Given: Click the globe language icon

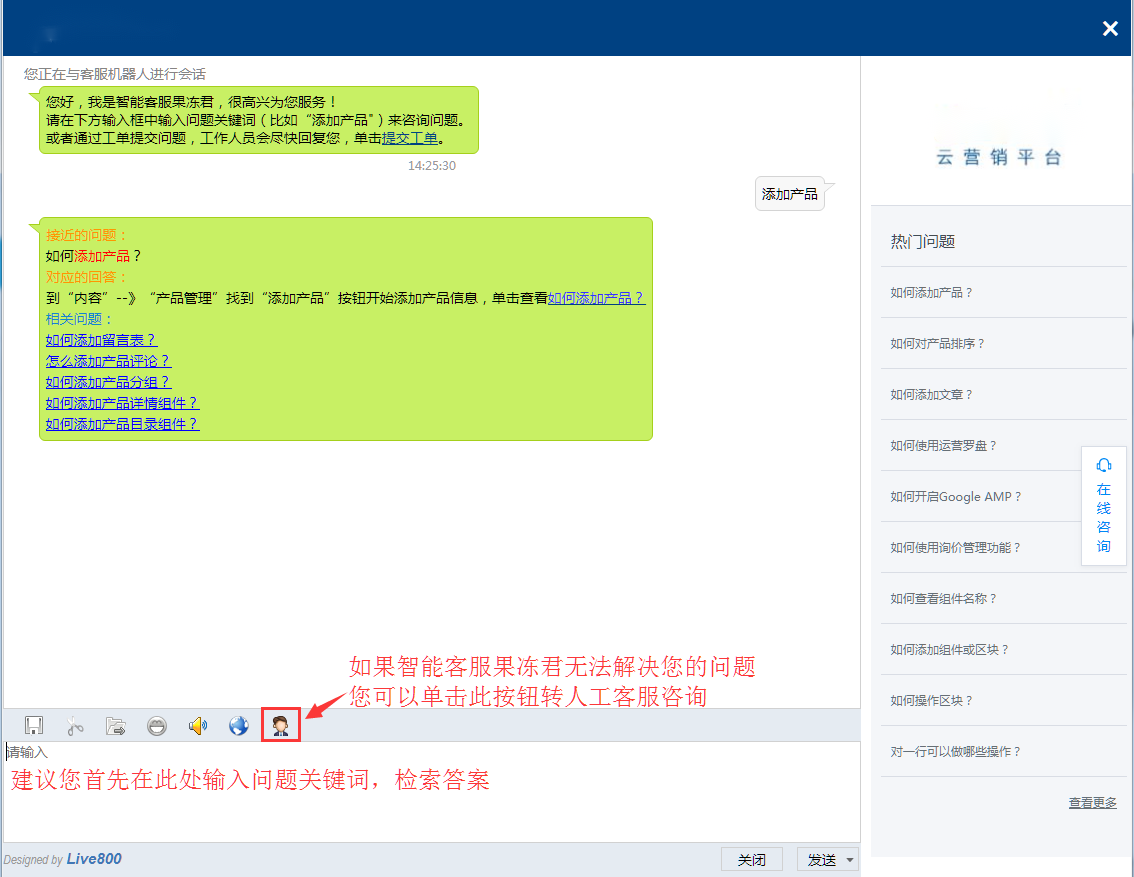Looking at the screenshot, I should click(239, 726).
